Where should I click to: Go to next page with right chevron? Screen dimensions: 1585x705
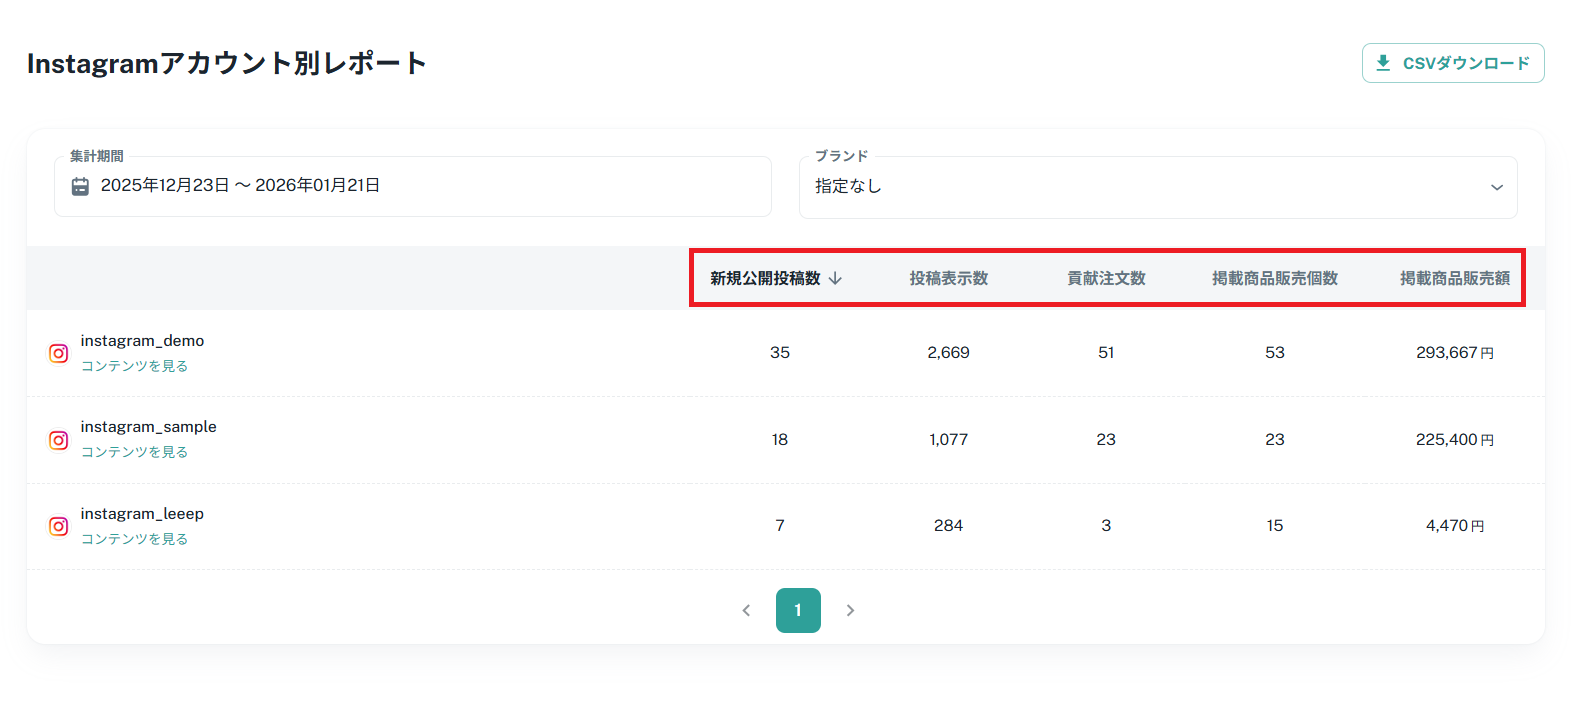point(850,610)
